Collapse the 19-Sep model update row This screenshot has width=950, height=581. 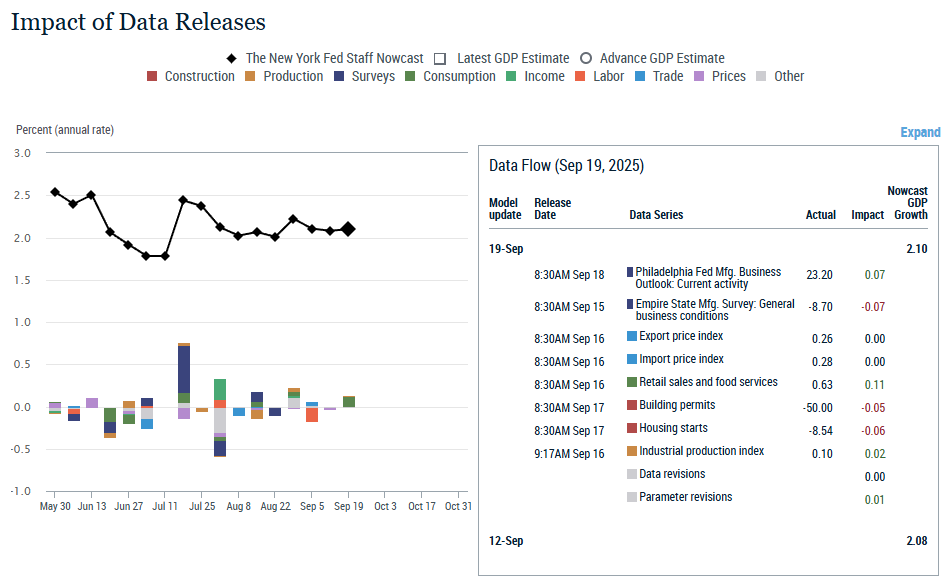coord(506,249)
